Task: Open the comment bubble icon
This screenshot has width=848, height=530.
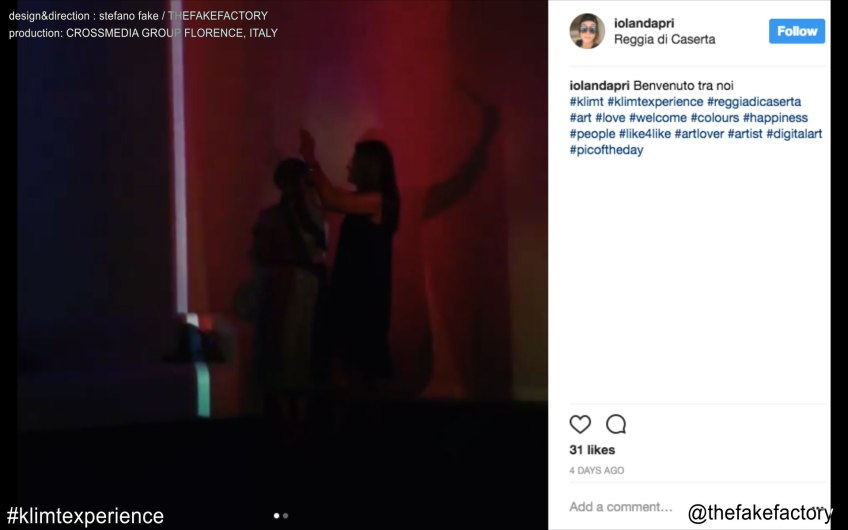Action: click(616, 425)
